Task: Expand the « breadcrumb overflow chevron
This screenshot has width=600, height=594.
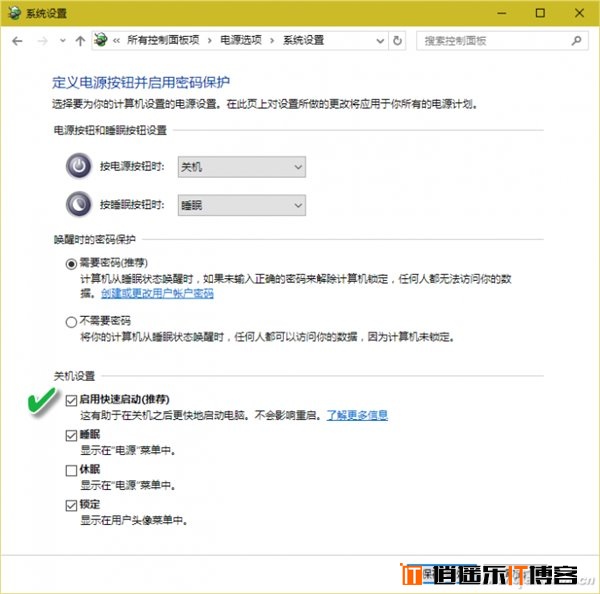Action: [x=116, y=41]
